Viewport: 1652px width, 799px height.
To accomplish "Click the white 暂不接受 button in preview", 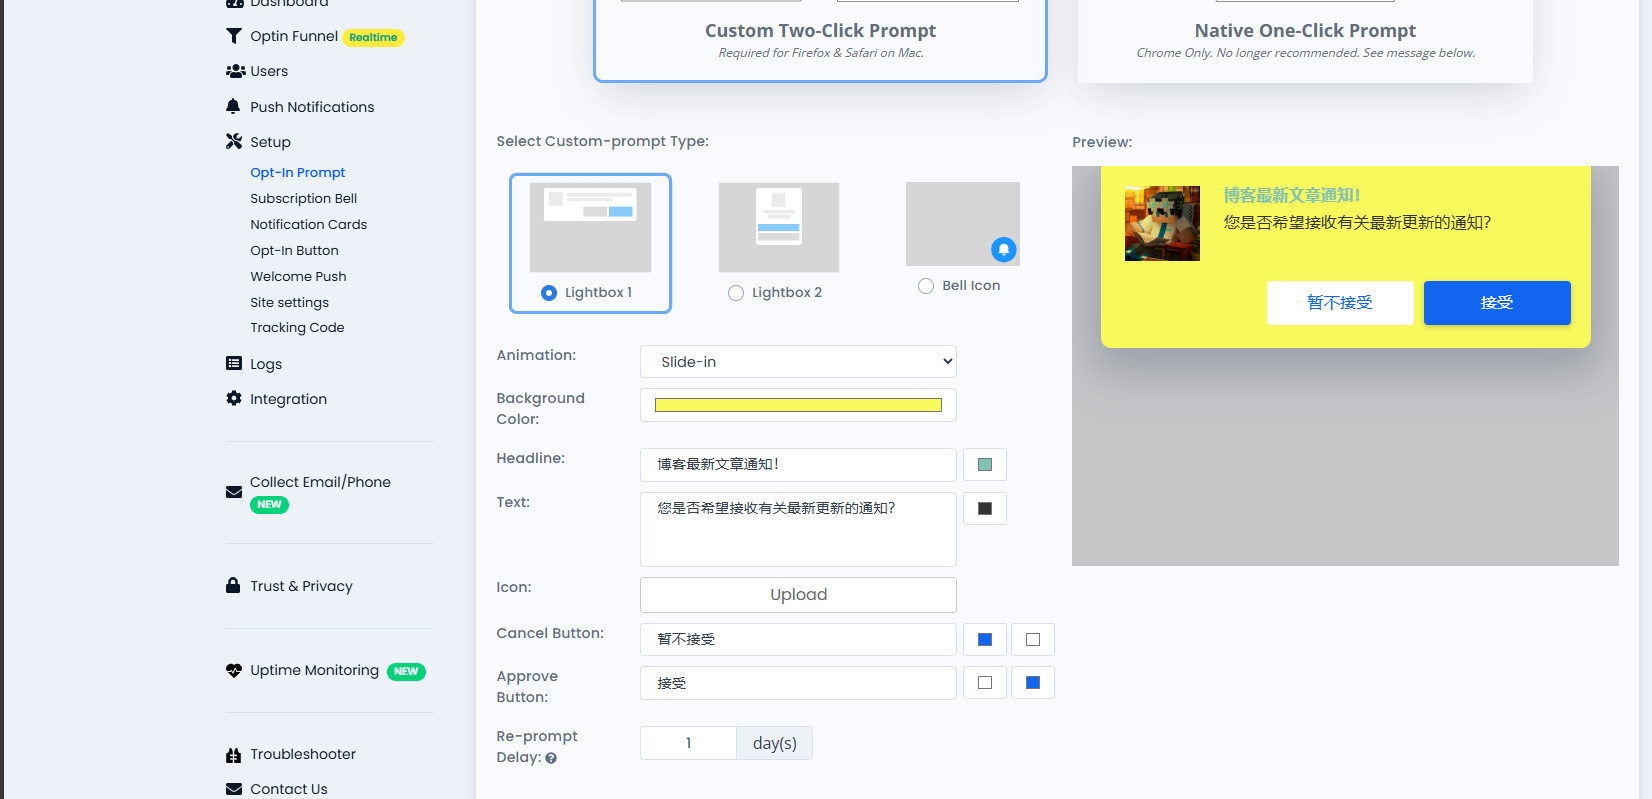I will 1340,303.
